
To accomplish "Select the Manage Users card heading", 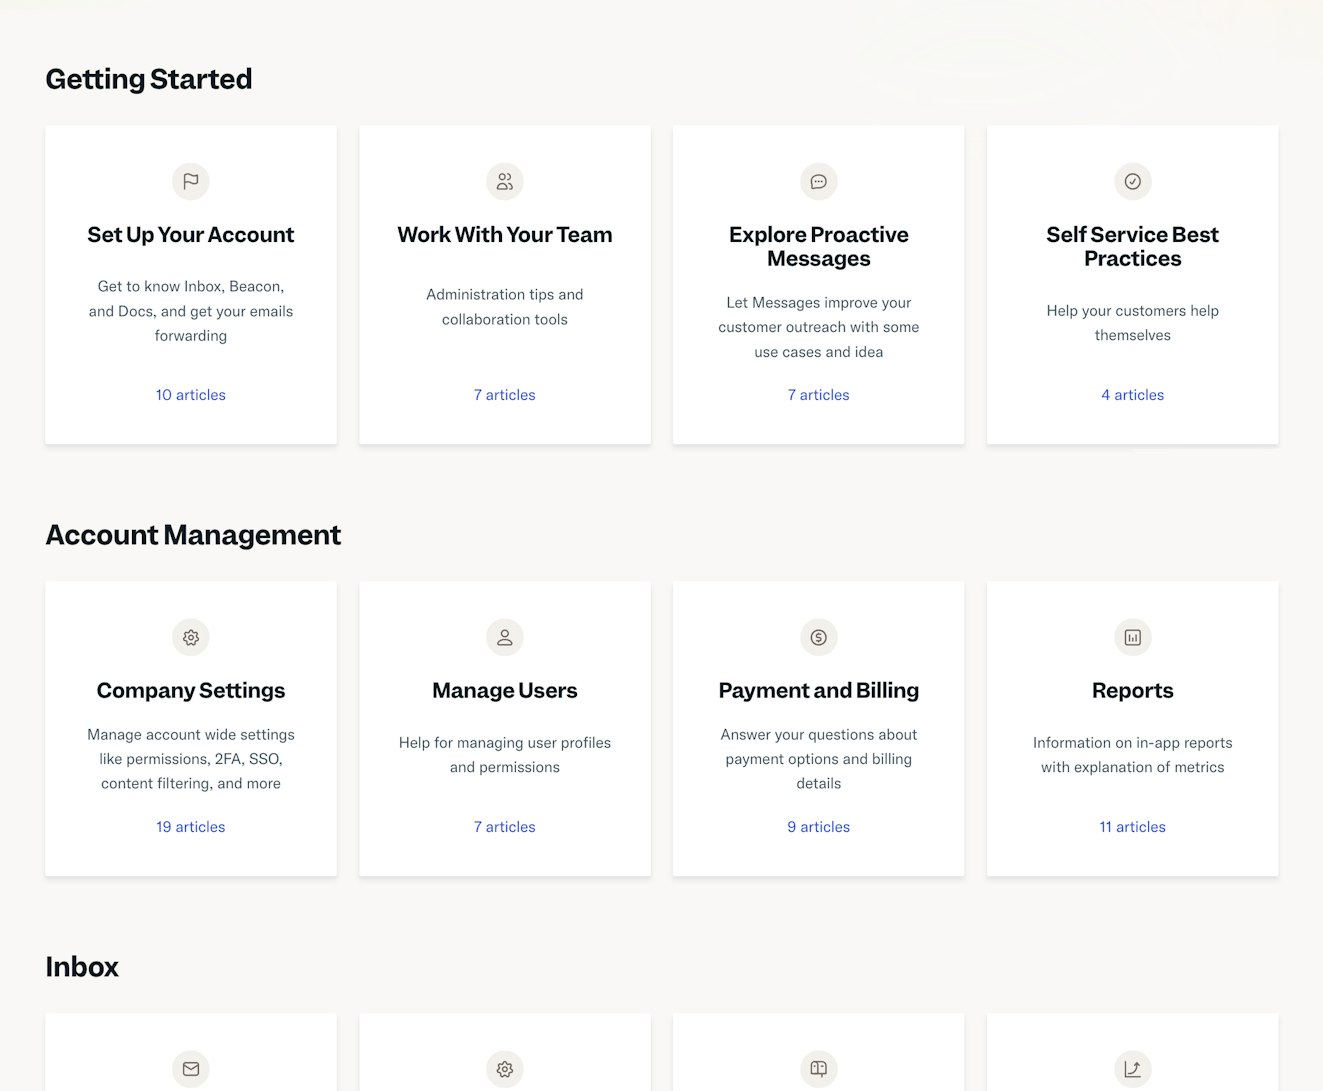I will pyautogui.click(x=505, y=690).
